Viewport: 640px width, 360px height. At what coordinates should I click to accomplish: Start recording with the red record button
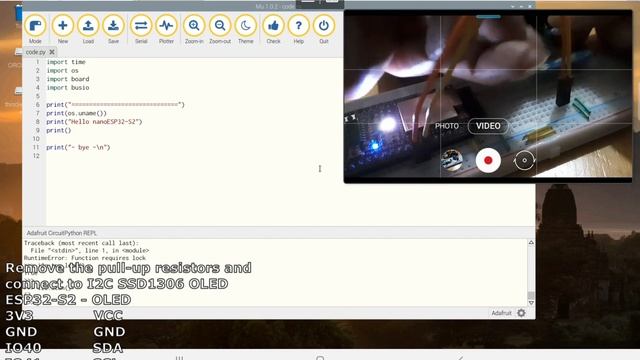(488, 160)
